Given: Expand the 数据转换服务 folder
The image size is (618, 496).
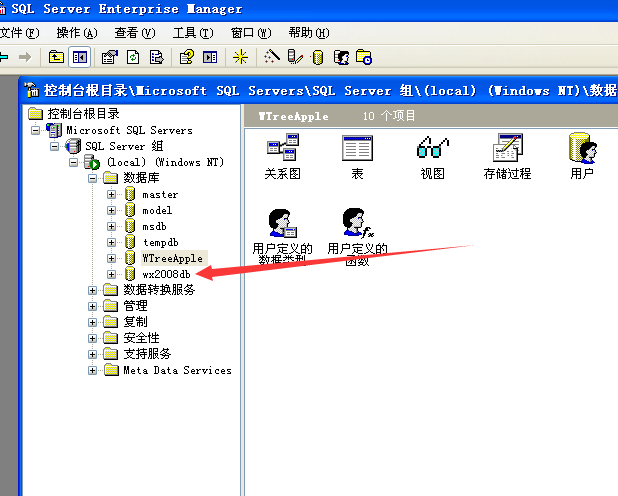Looking at the screenshot, I should point(92,290).
